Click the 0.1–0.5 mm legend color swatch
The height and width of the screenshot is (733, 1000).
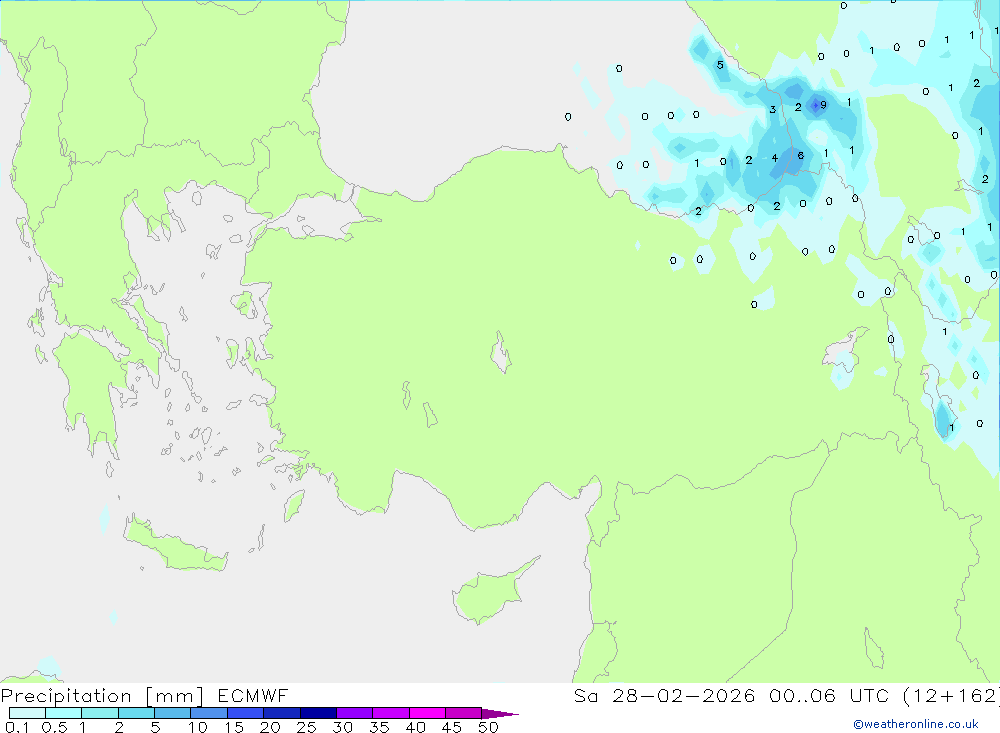pos(27,713)
